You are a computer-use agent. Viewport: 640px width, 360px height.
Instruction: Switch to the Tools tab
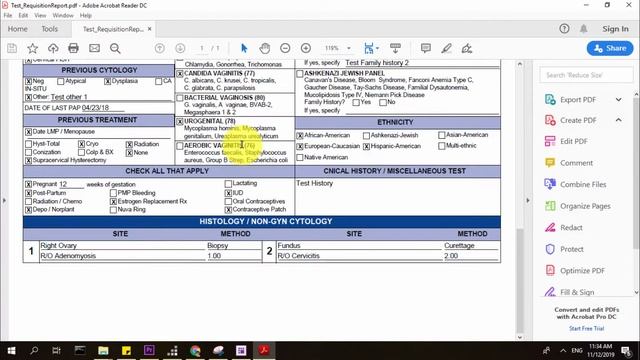coord(49,29)
